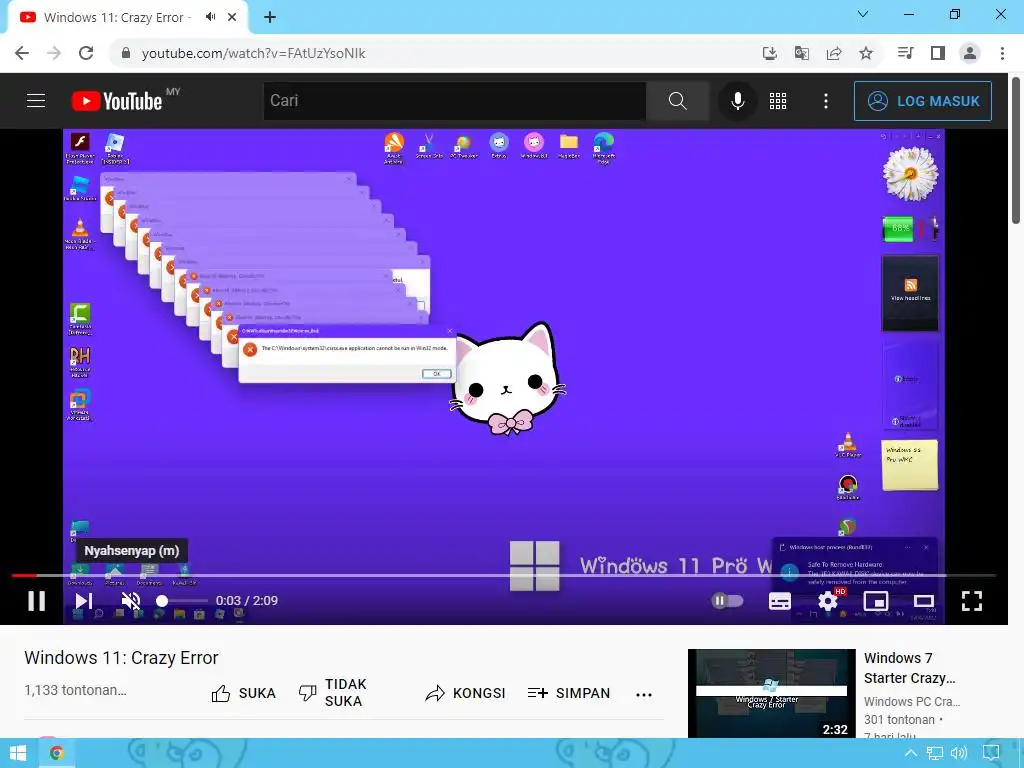The image size is (1024, 768).
Task: Focus the Cari search field
Action: [x=455, y=101]
